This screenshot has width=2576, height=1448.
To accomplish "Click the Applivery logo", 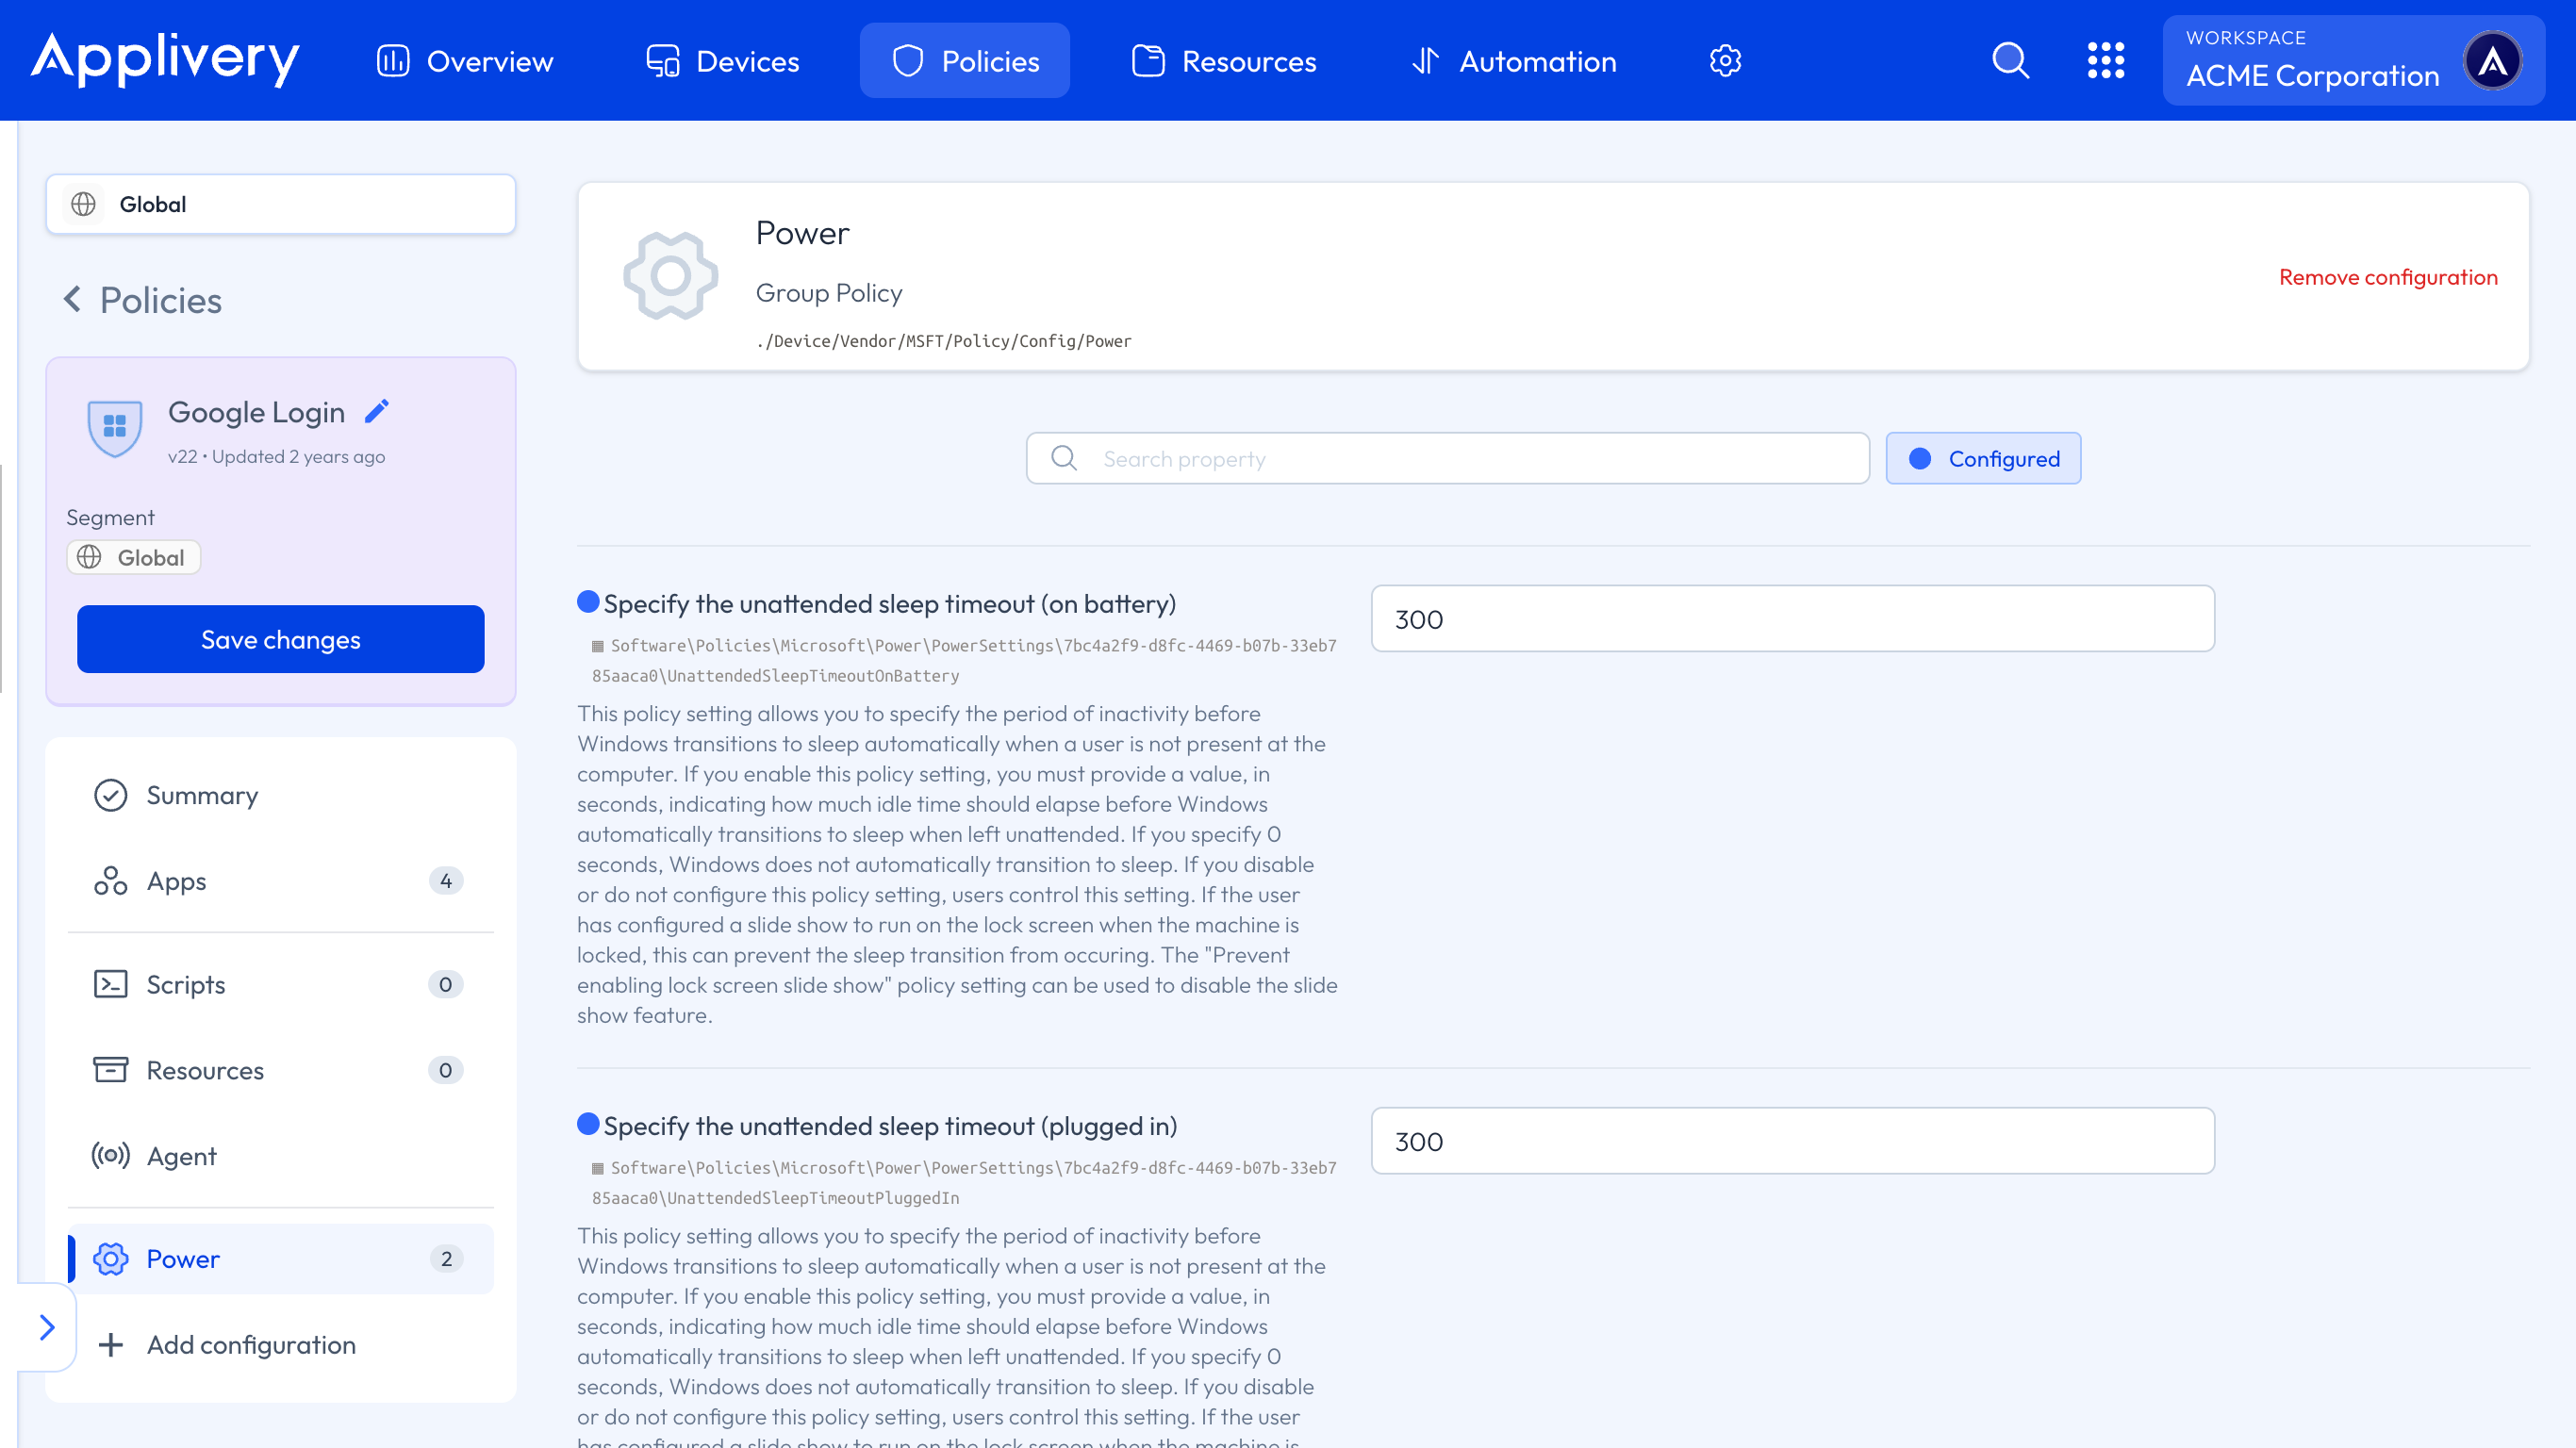I will click(x=165, y=59).
